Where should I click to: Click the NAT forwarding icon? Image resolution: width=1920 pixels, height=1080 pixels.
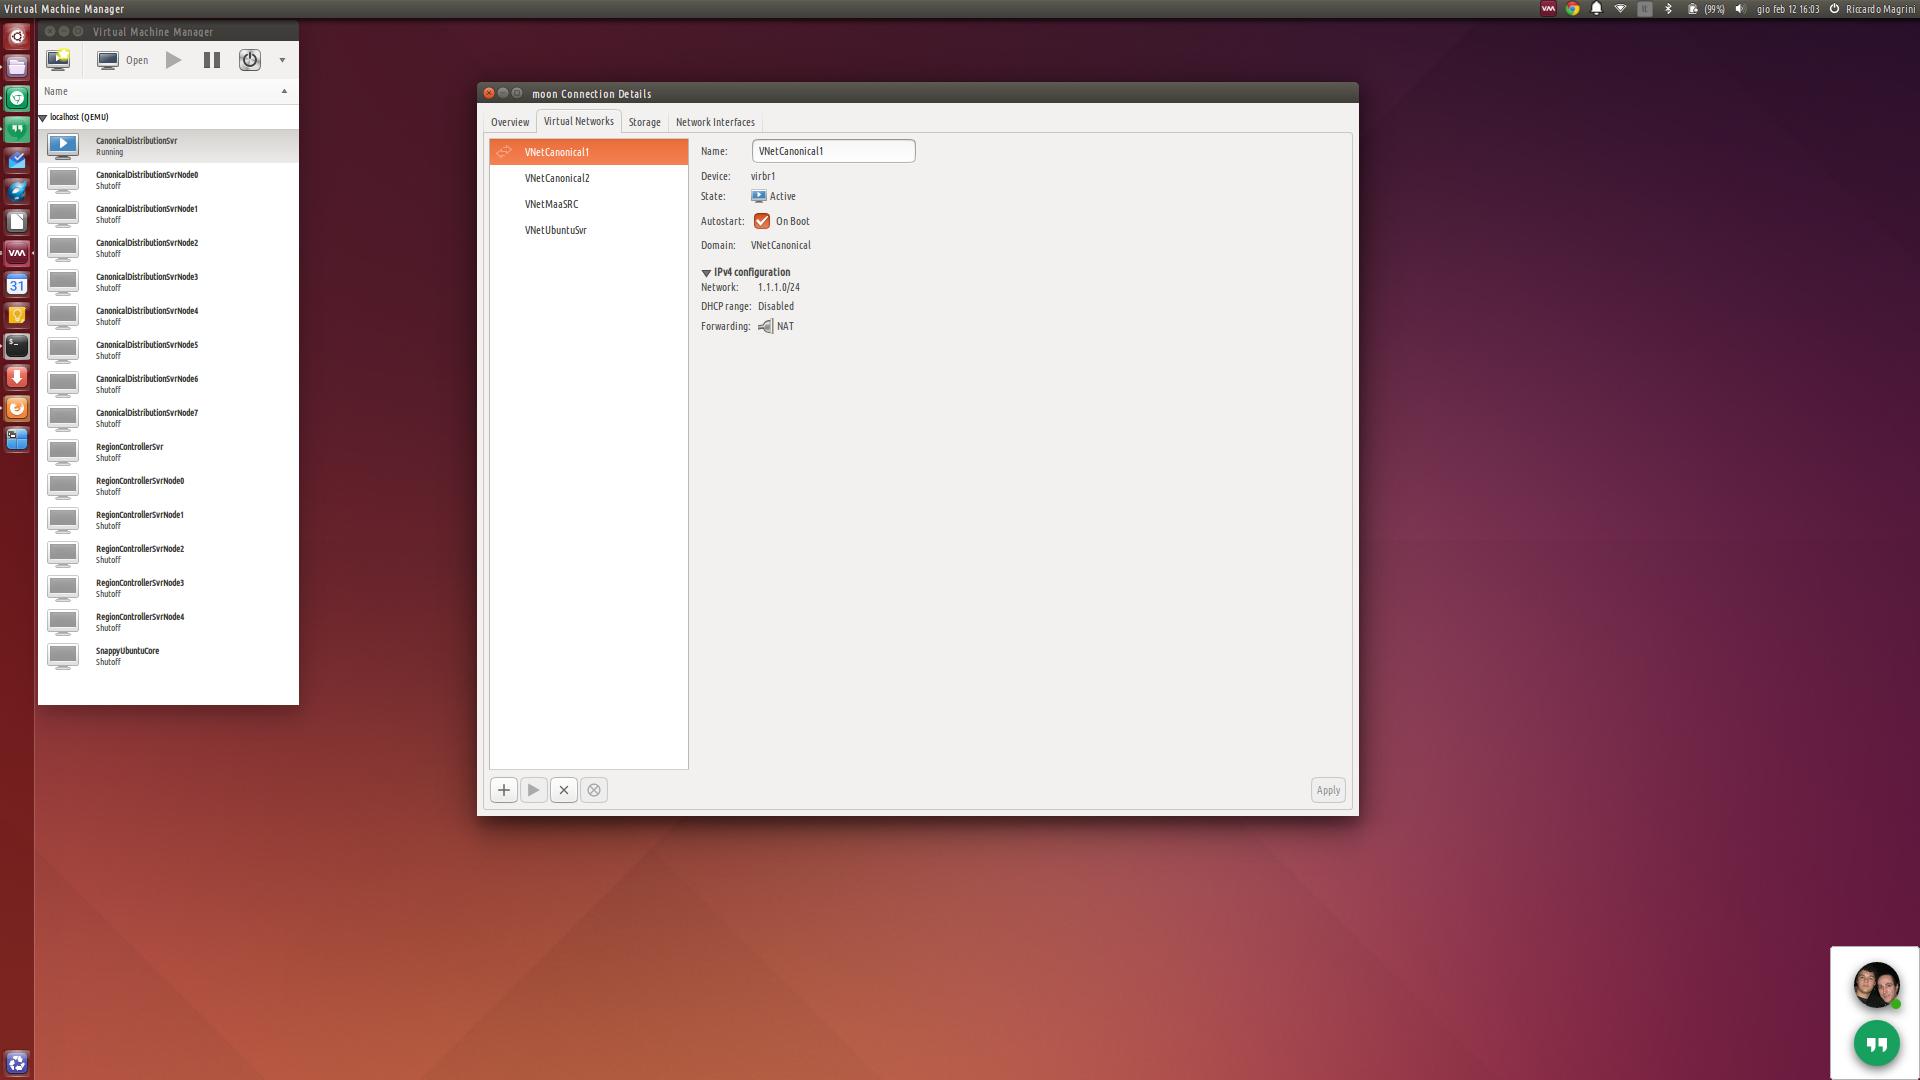point(766,326)
